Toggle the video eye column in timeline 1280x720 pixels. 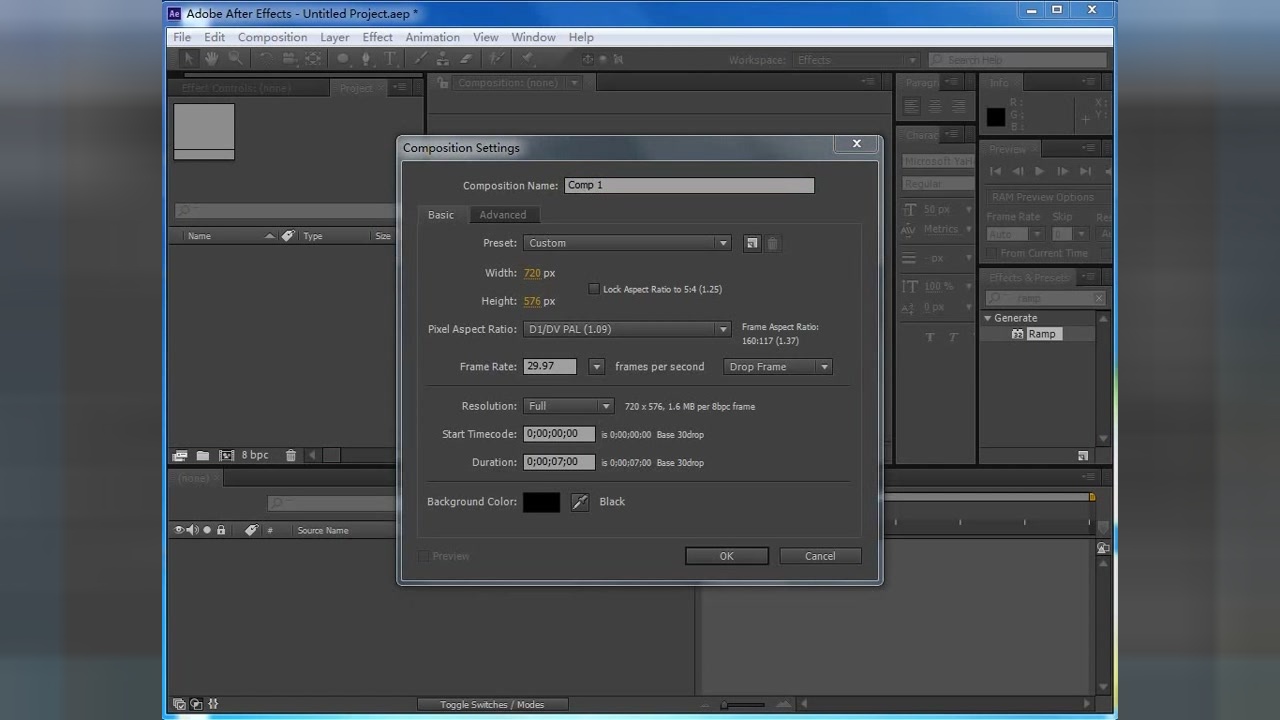[x=180, y=530]
